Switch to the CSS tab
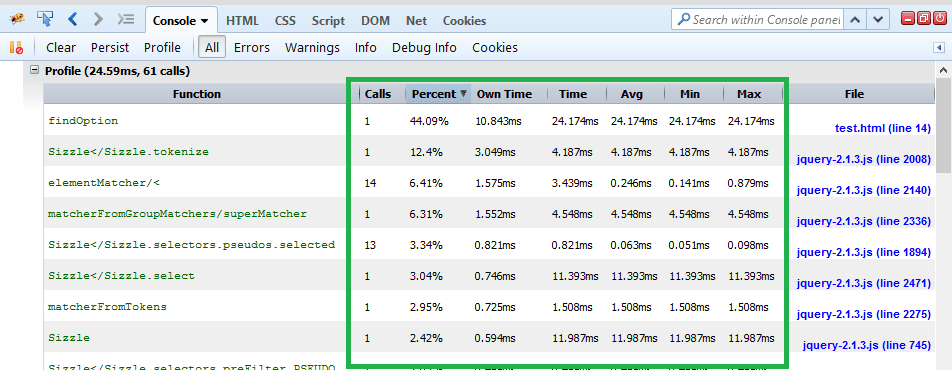 [285, 21]
